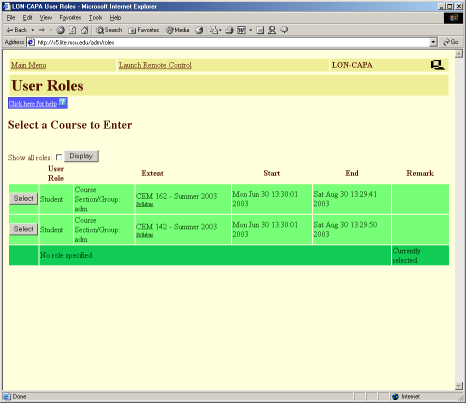Open the Click here for help link
Image resolution: width=466 pixels, height=403 pixels.
click(x=33, y=104)
